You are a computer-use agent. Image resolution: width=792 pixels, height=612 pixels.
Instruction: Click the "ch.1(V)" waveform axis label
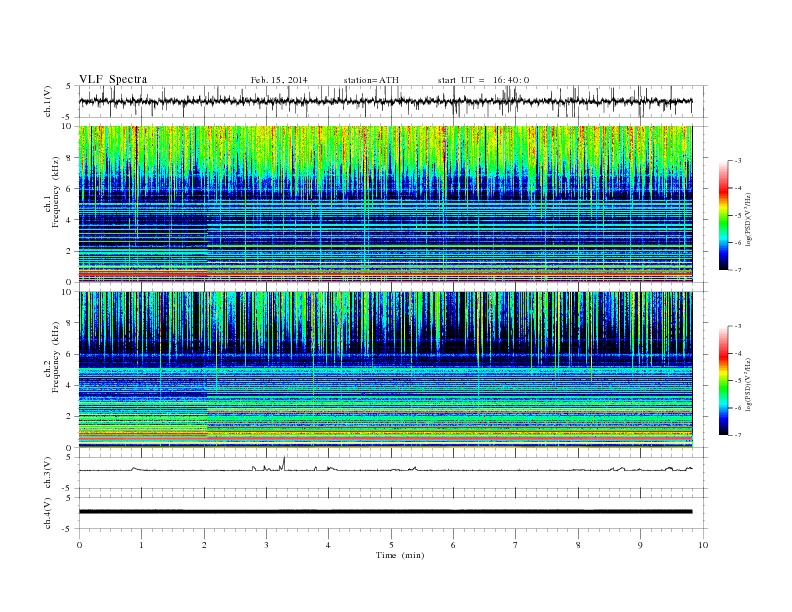tap(48, 101)
